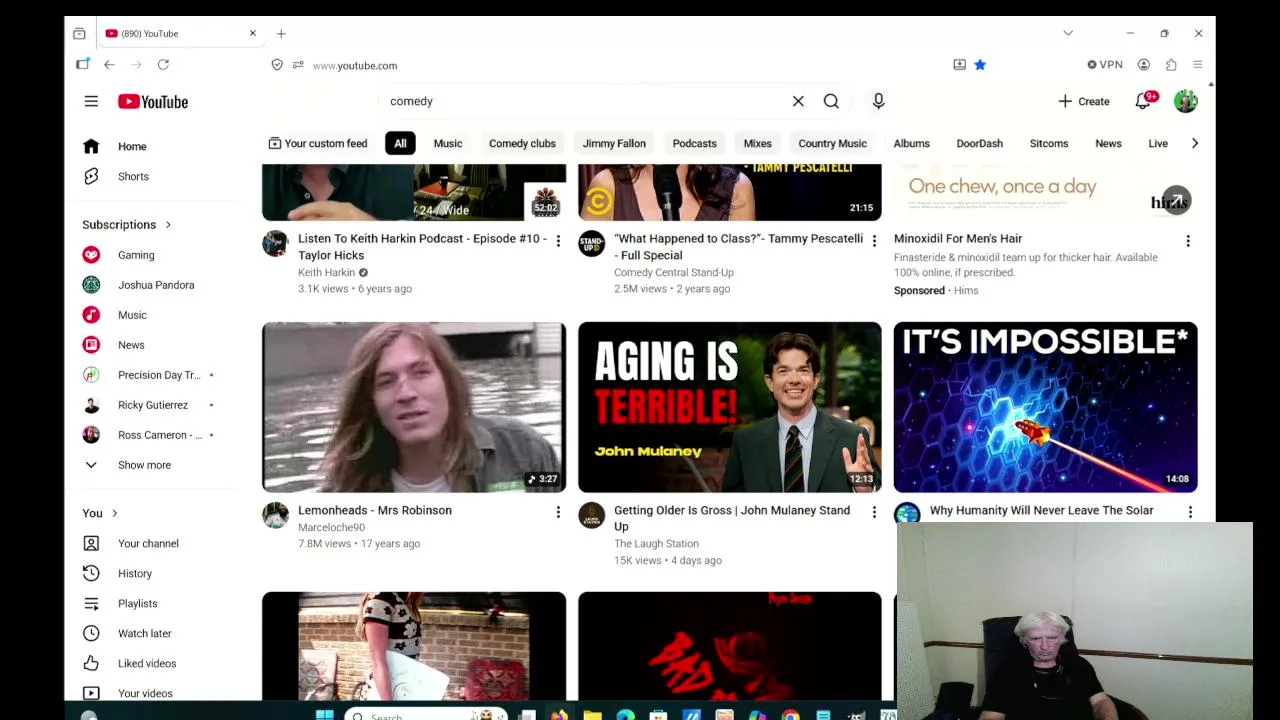Viewport: 1280px width, 720px height.
Task: Switch to the Podcasts chip
Action: tap(694, 143)
